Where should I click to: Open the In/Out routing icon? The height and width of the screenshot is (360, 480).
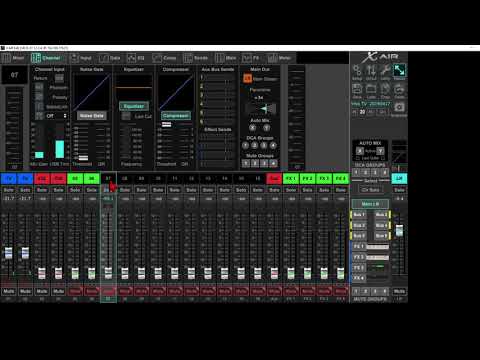click(371, 70)
